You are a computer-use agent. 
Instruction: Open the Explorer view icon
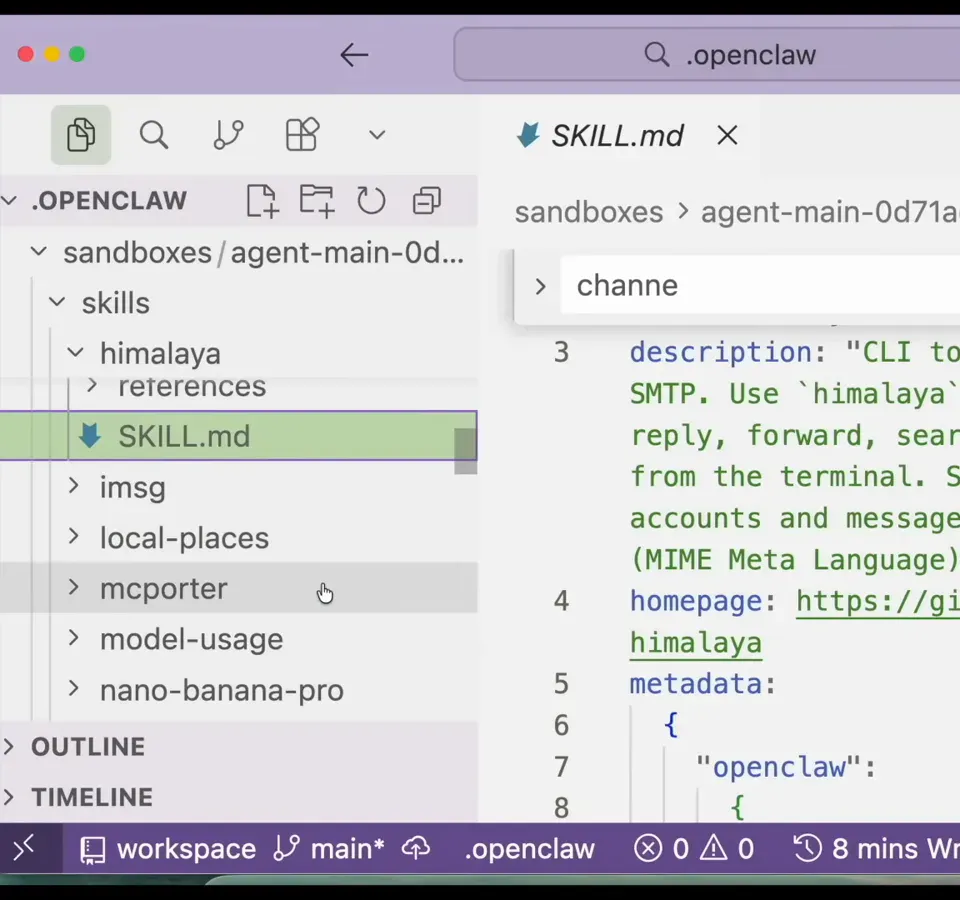point(81,135)
